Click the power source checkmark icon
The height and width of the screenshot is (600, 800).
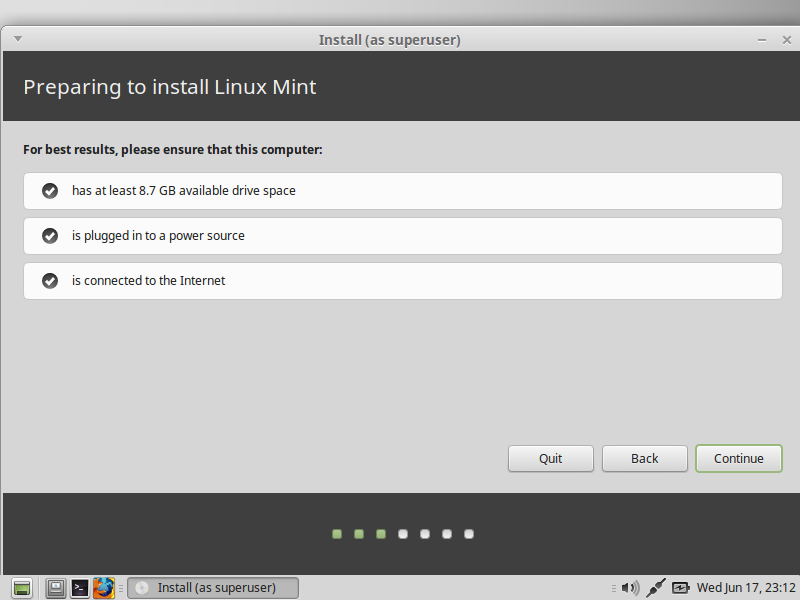click(50, 236)
